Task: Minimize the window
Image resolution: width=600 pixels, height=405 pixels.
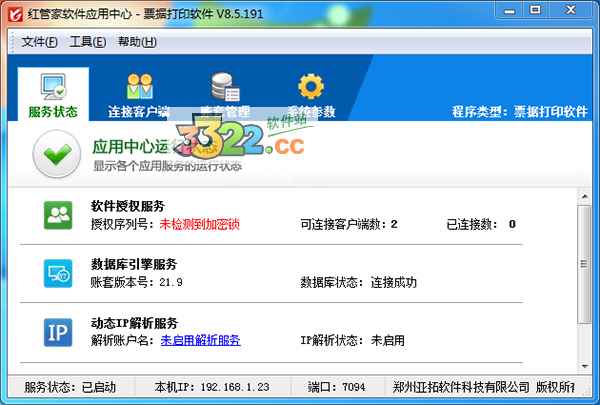Action: [509, 10]
